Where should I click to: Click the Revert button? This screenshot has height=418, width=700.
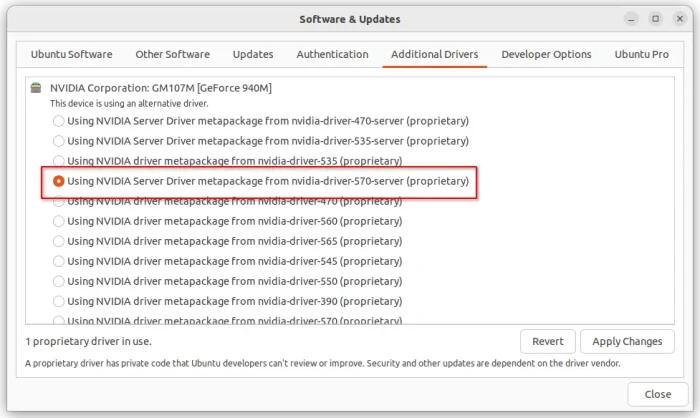coord(548,342)
